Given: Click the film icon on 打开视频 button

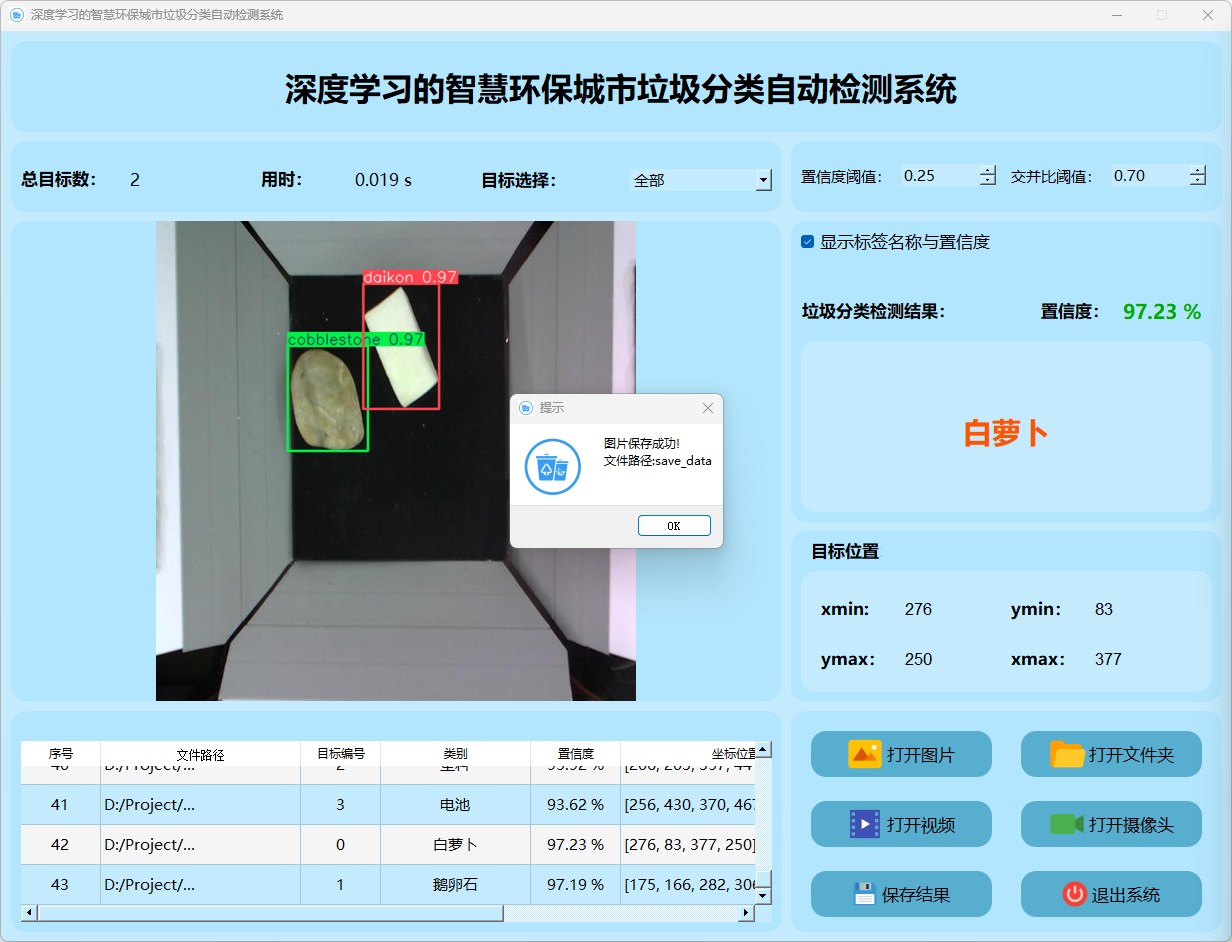Looking at the screenshot, I should point(864,824).
